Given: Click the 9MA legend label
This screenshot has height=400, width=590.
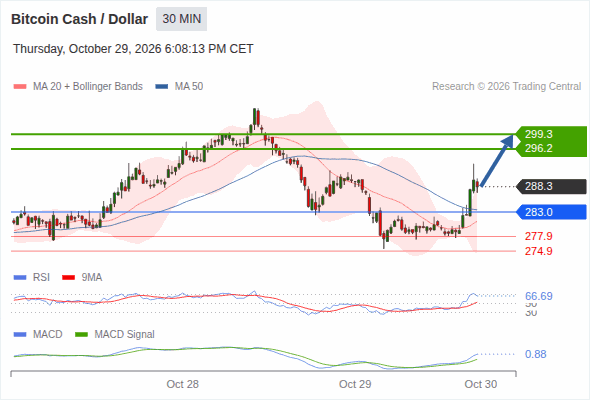Looking at the screenshot, I should (92, 278).
